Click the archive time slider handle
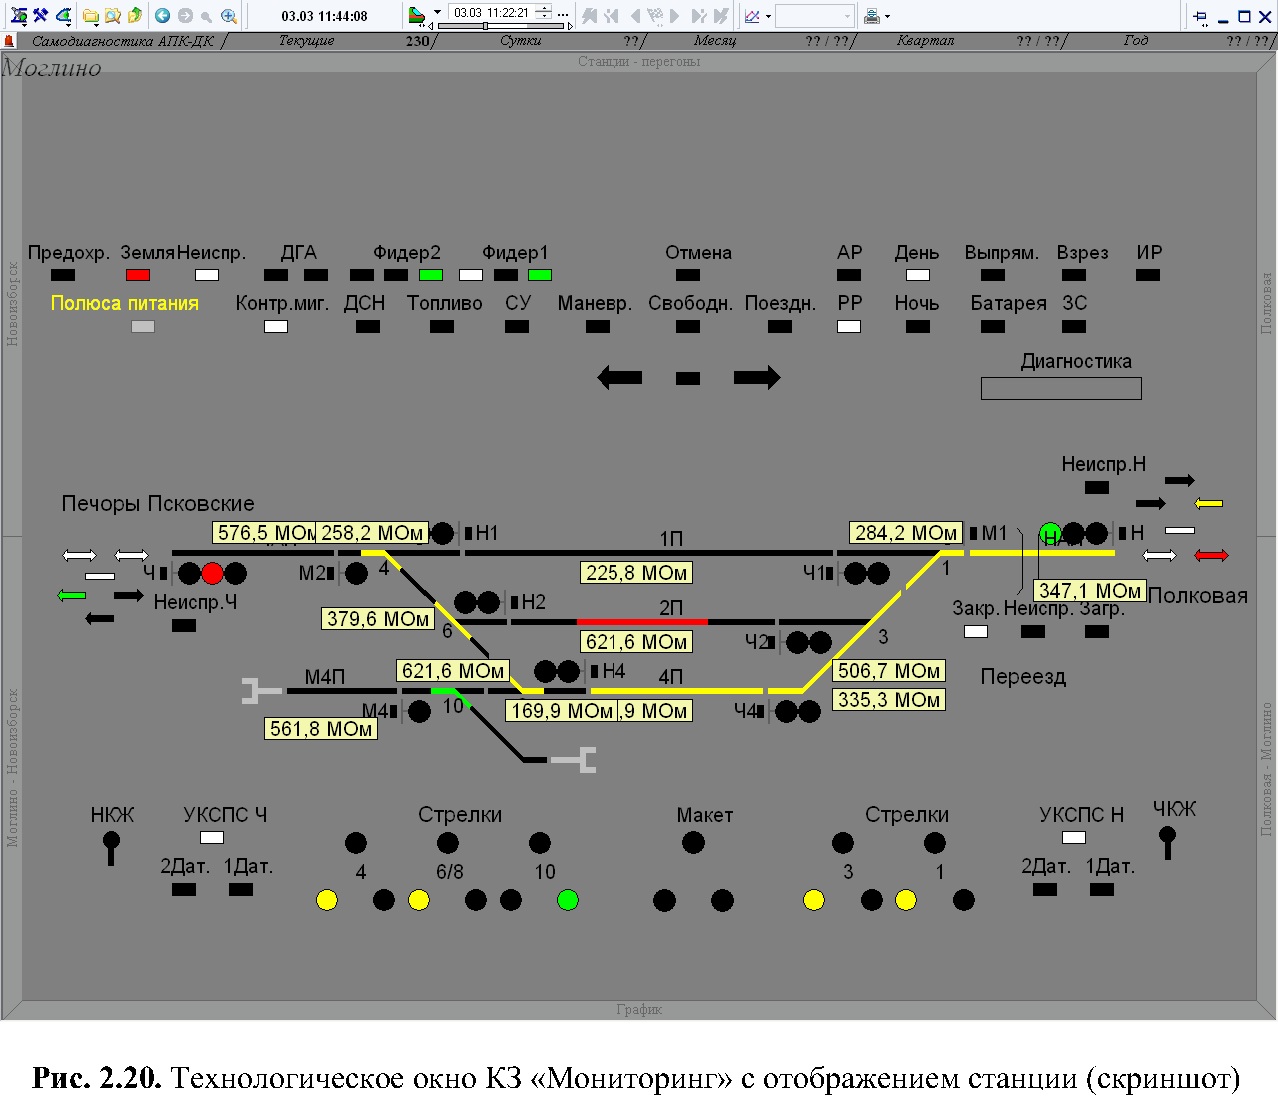The width and height of the screenshot is (1278, 1100). coord(485,26)
